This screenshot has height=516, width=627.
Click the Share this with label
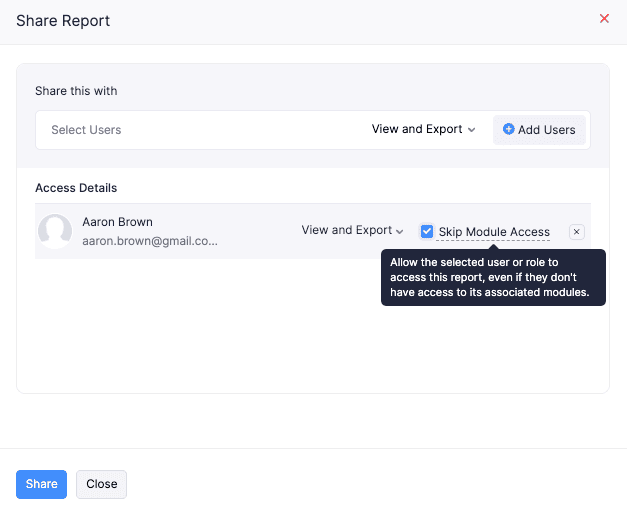coord(76,91)
